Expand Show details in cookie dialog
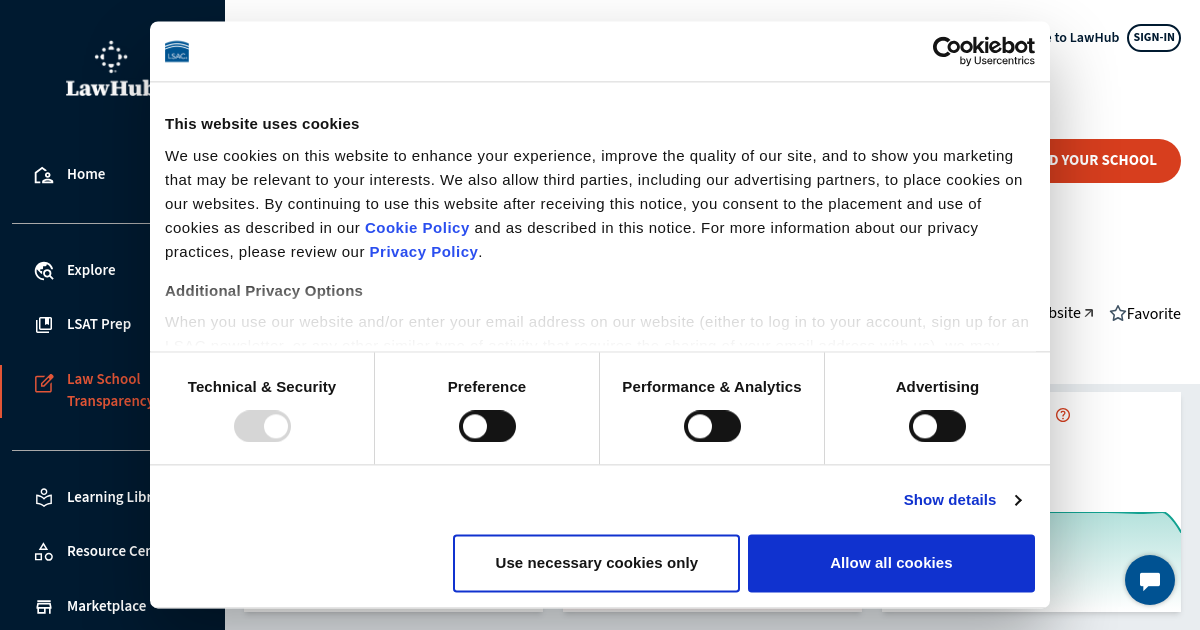Viewport: 1200px width, 630px height. pos(961,500)
